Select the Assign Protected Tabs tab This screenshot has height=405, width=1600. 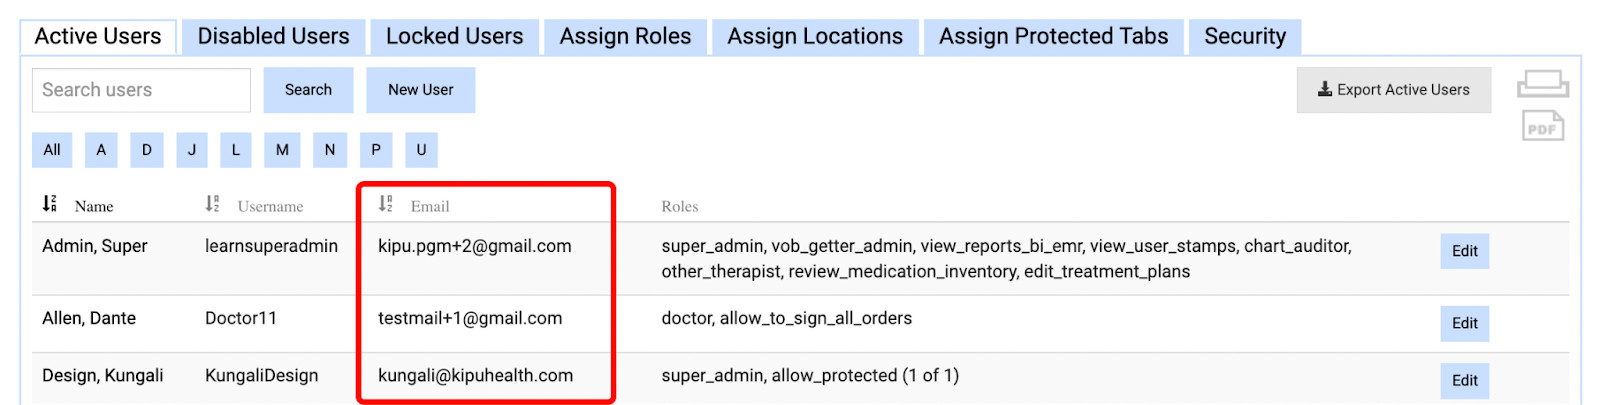[x=1053, y=37]
